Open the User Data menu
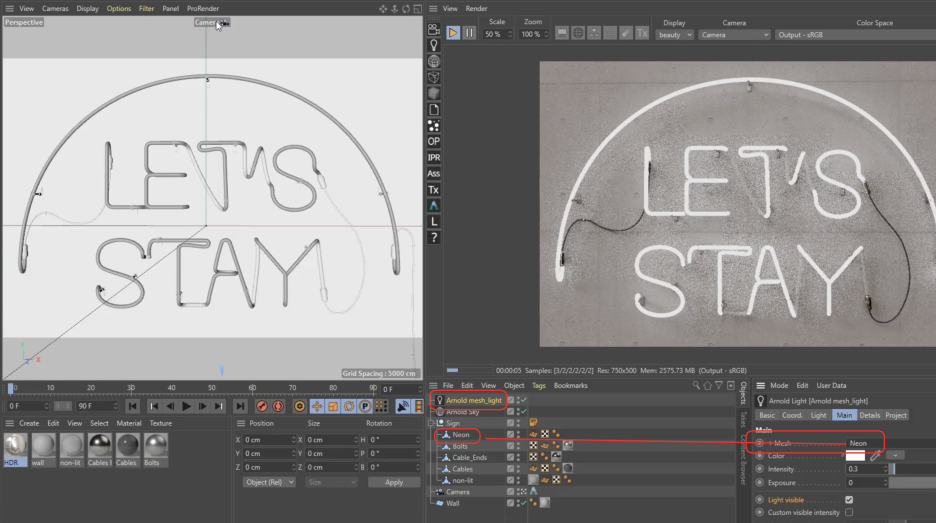Image resolution: width=936 pixels, height=523 pixels. click(831, 386)
